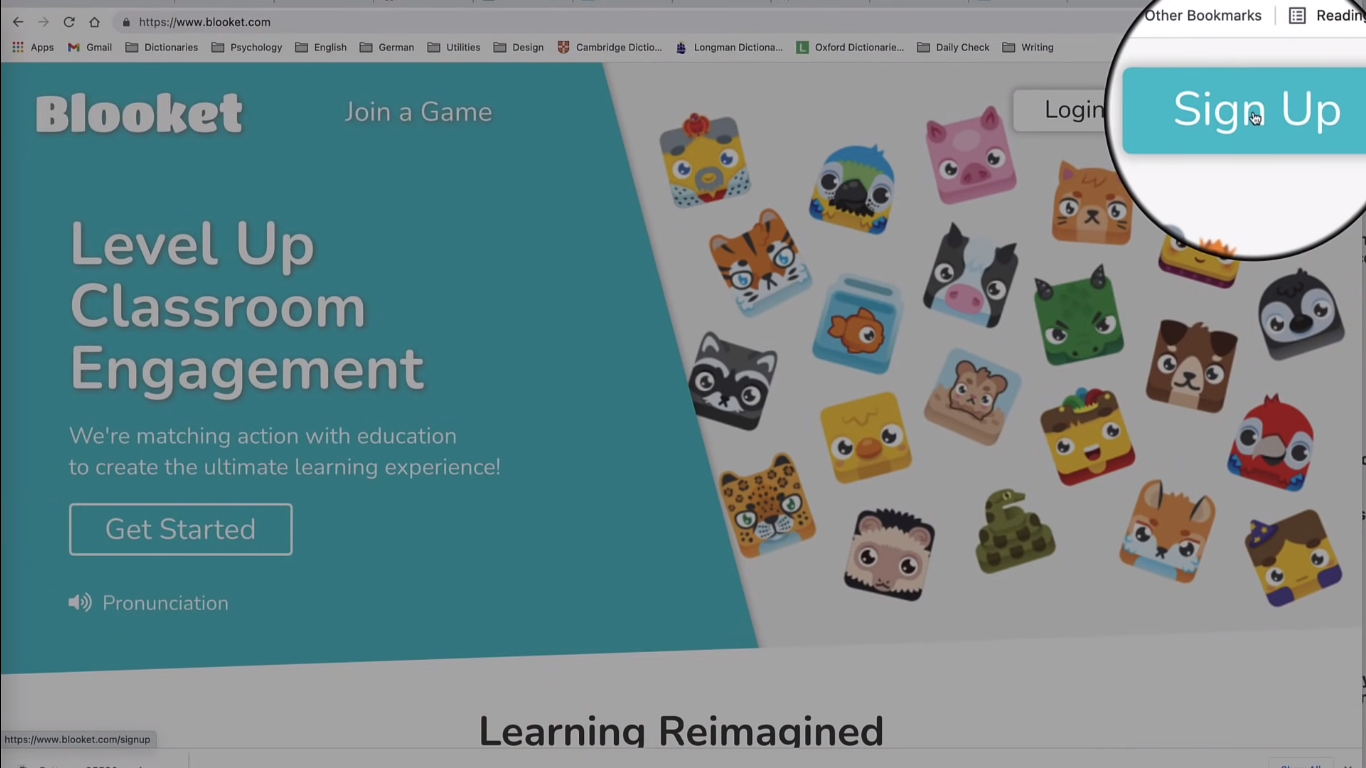Click the penguin Blook

[1300, 314]
